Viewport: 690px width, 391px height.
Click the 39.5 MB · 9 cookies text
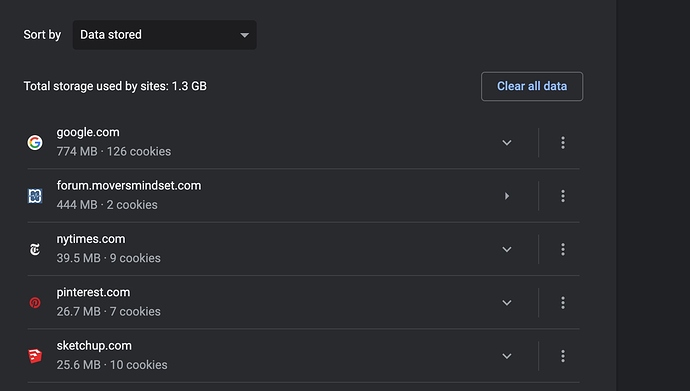(108, 258)
